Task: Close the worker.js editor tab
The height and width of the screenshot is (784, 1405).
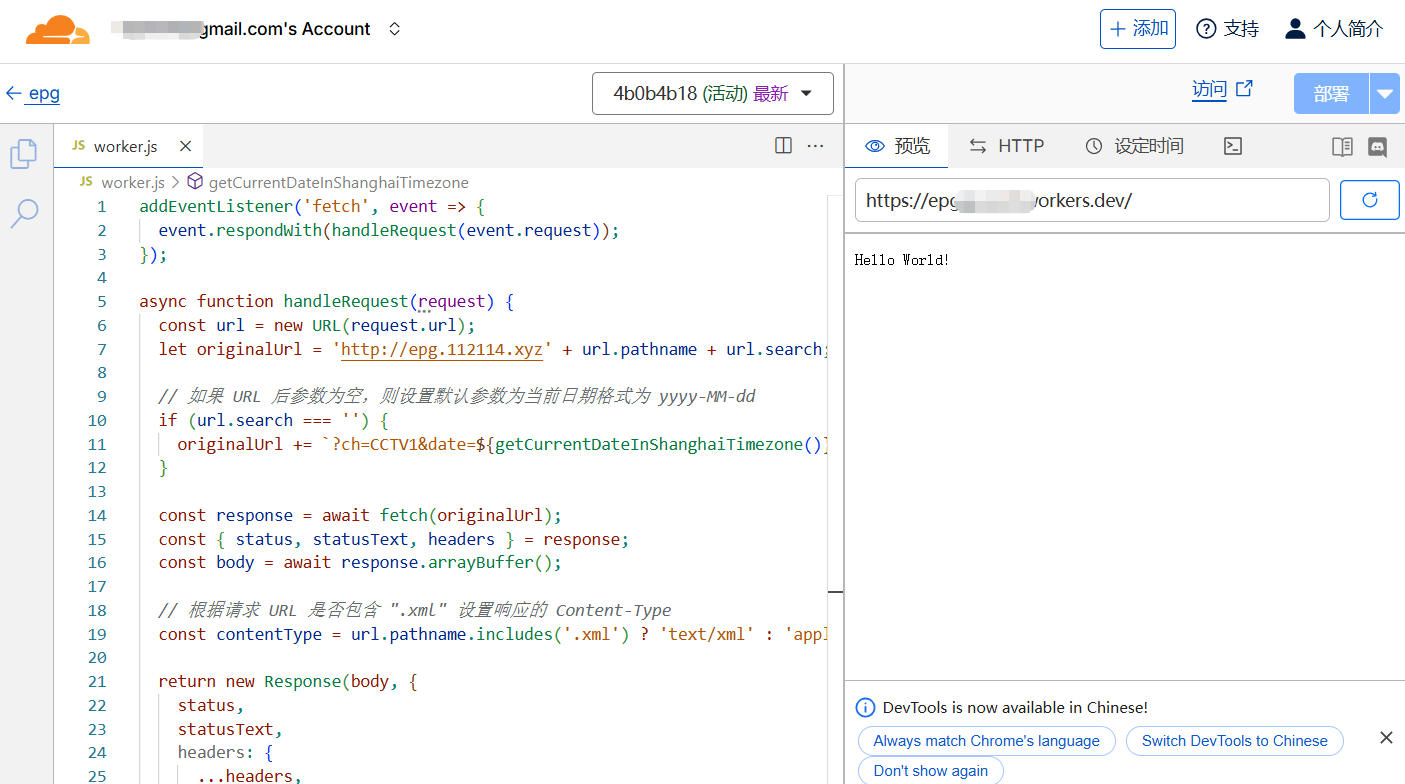Action: (x=185, y=146)
